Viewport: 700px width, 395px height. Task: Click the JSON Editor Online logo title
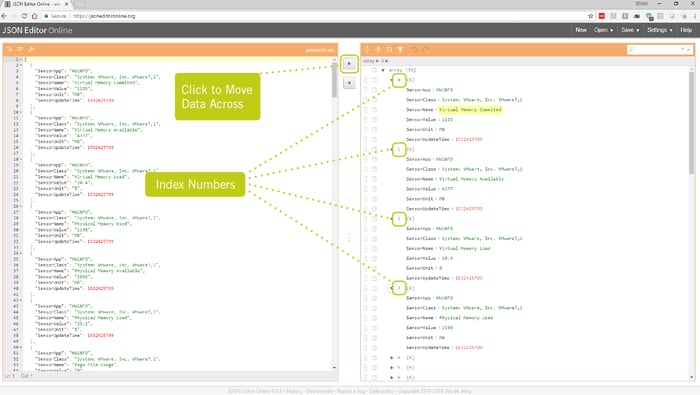(37, 30)
